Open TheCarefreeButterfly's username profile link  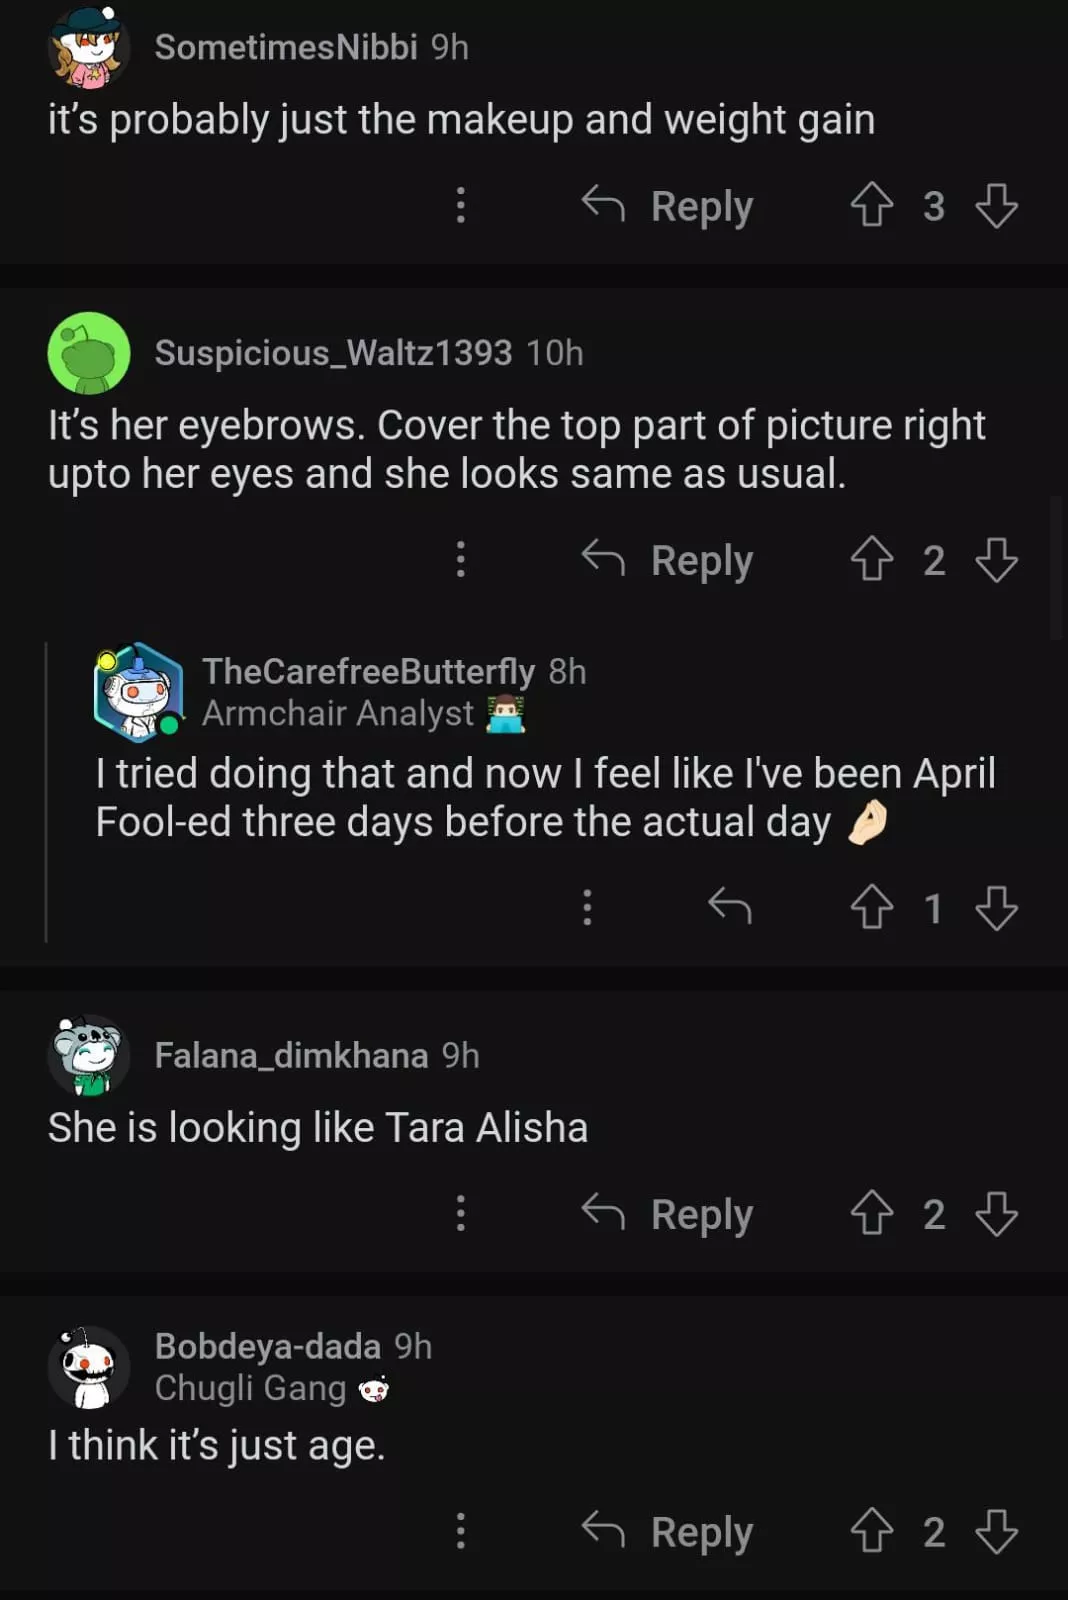click(368, 671)
